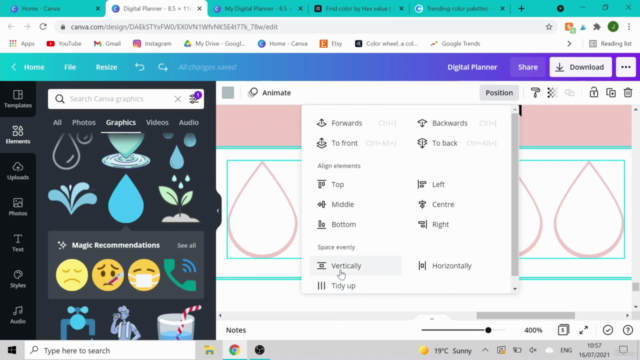Open the more options three dots button

coord(626,67)
